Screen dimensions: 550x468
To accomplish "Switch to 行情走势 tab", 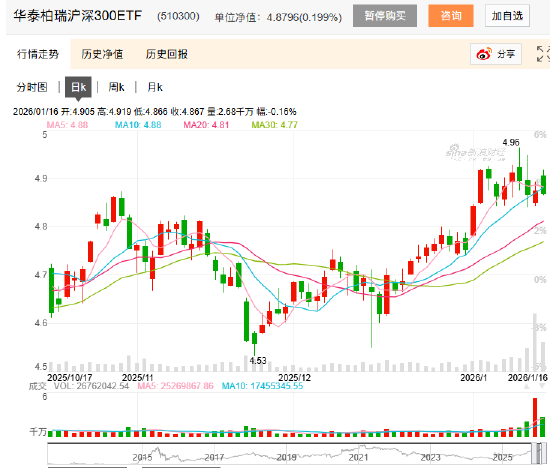I will pos(38,54).
